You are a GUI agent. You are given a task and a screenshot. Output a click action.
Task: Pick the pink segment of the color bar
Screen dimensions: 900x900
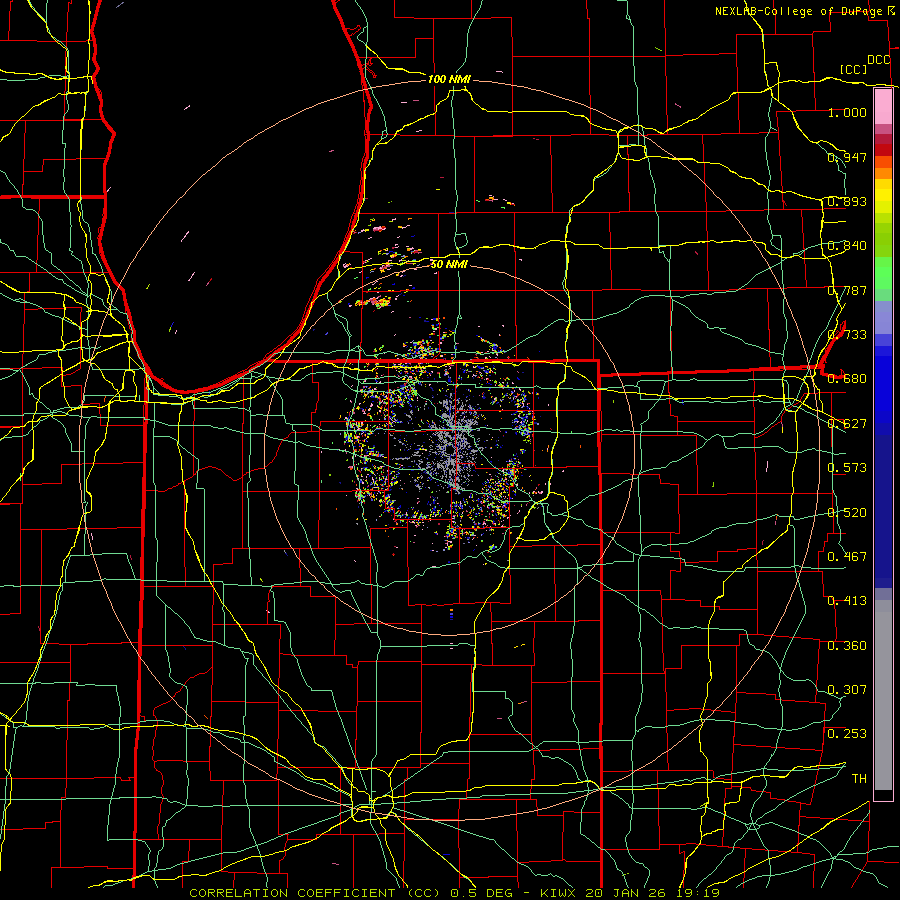[883, 106]
